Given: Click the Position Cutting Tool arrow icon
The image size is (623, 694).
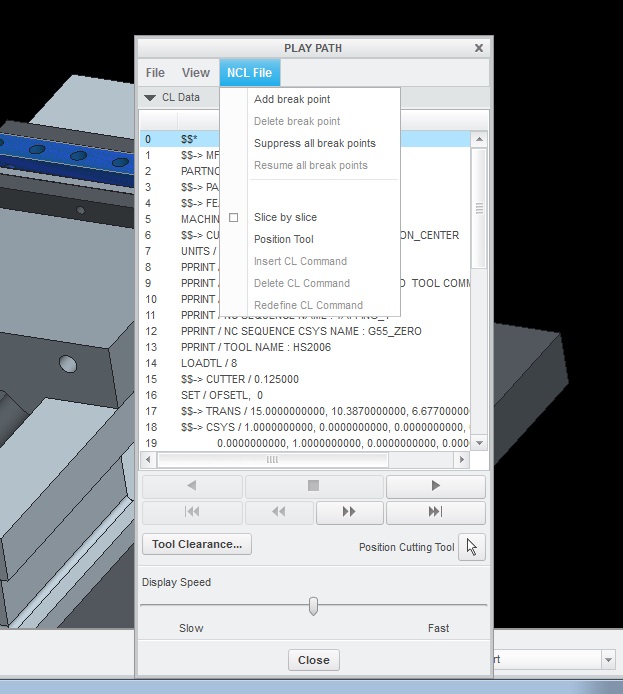Looking at the screenshot, I should pos(472,547).
